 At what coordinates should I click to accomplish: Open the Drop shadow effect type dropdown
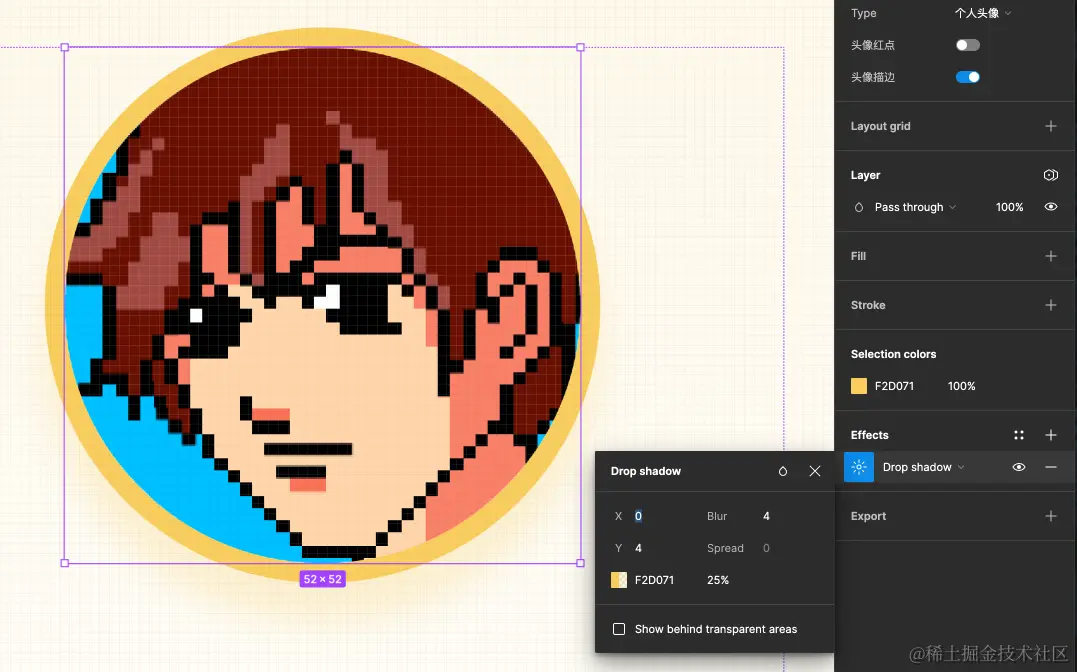tap(923, 467)
